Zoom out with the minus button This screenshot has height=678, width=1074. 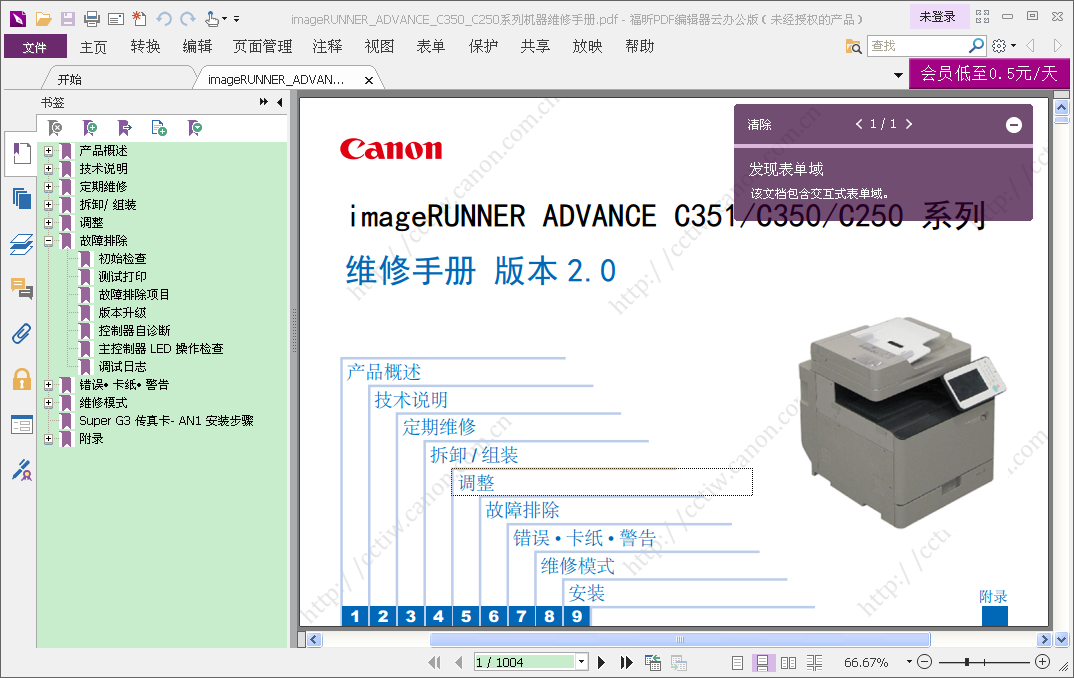[x=924, y=662]
